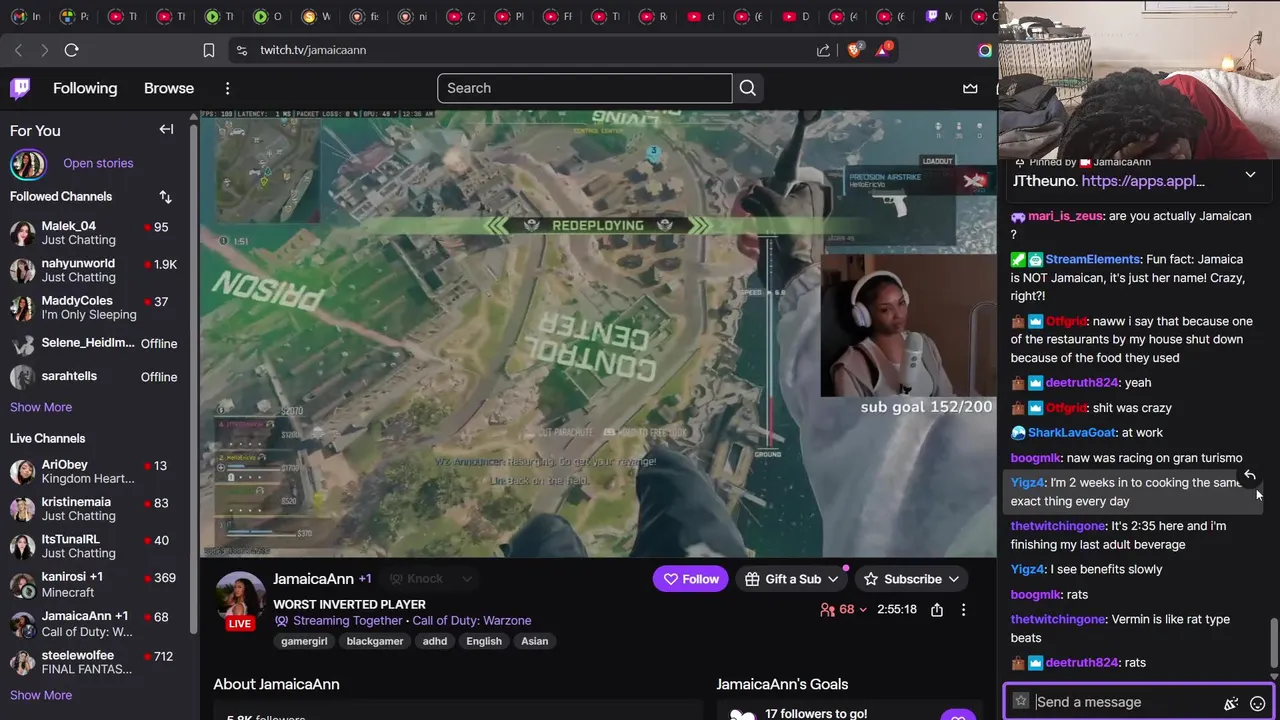
Task: View site information beside the URL
Action: pos(240,50)
